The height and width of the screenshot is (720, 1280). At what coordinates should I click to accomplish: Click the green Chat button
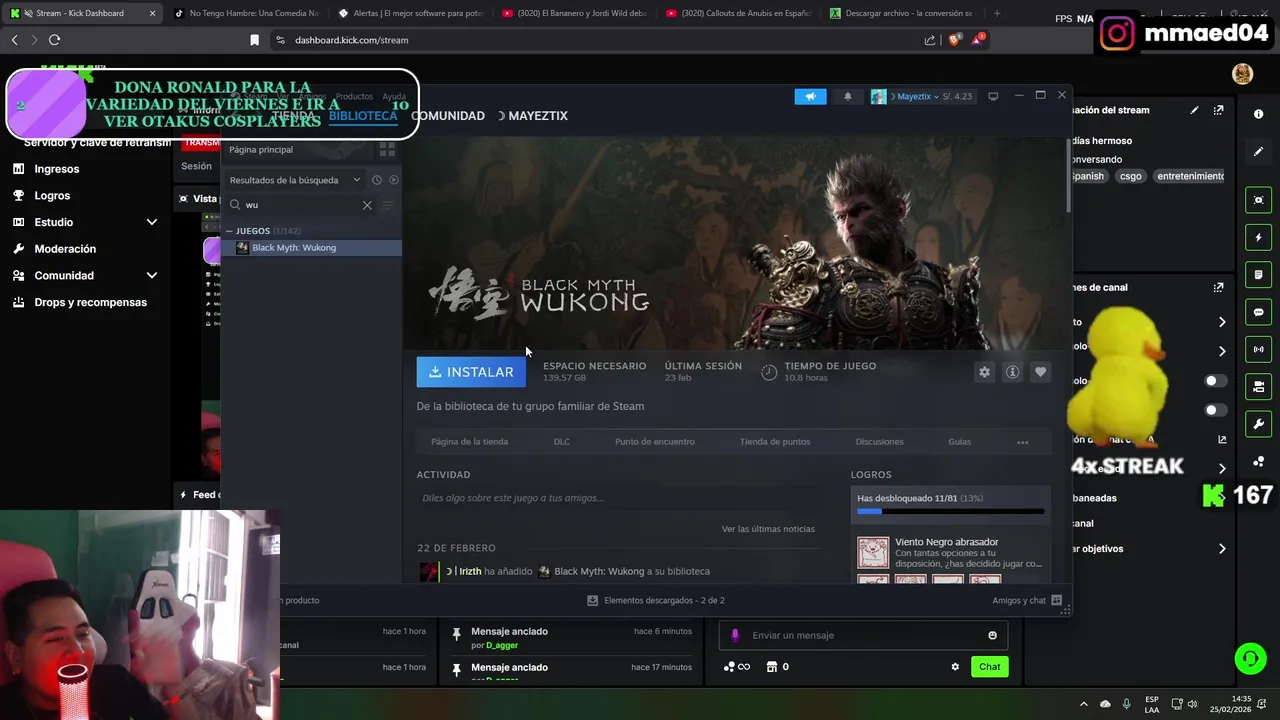pos(989,667)
